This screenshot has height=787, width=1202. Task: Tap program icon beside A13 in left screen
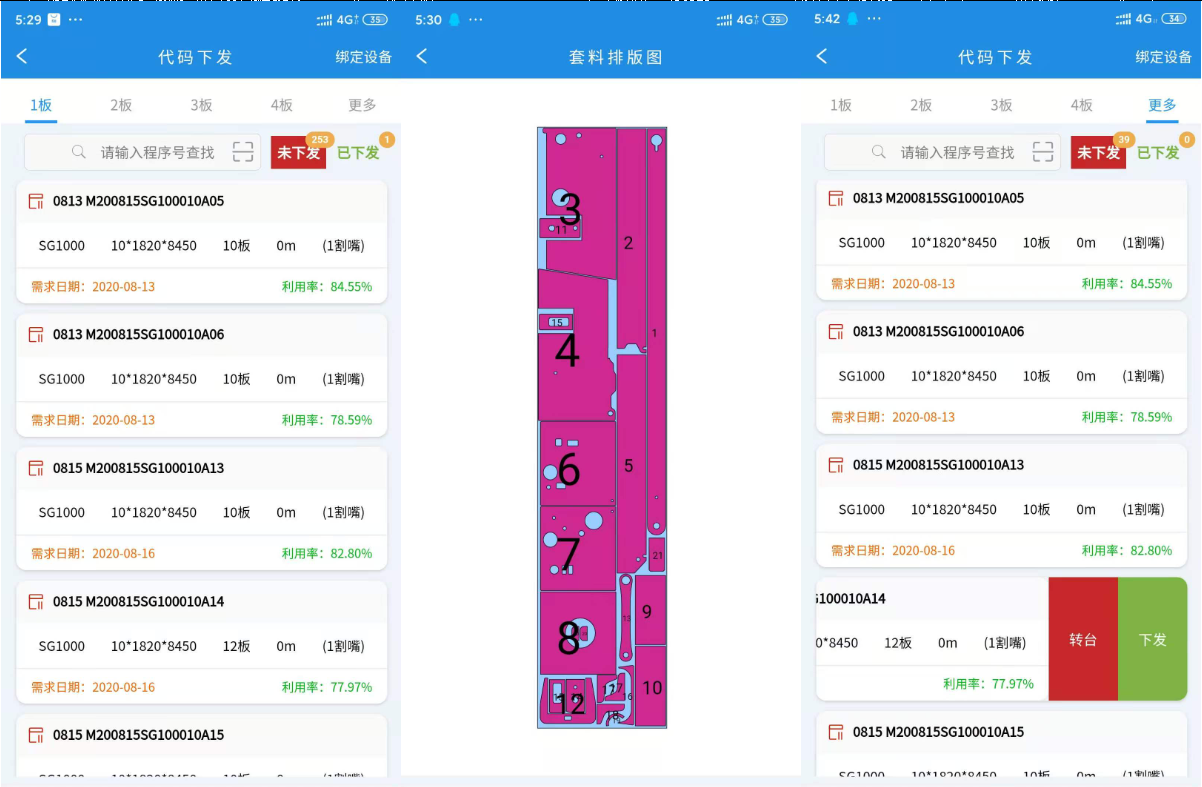36,468
